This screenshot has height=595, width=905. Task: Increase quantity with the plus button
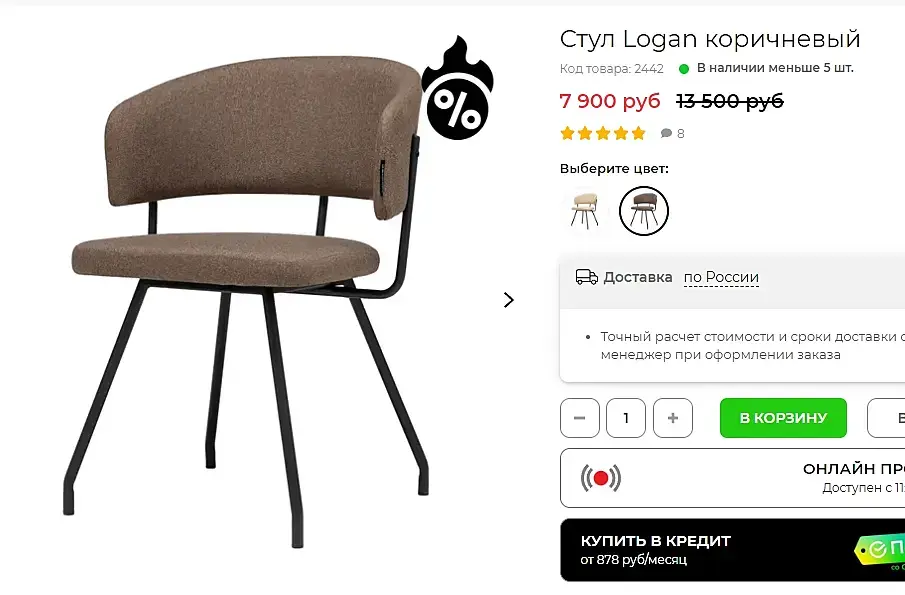click(673, 418)
